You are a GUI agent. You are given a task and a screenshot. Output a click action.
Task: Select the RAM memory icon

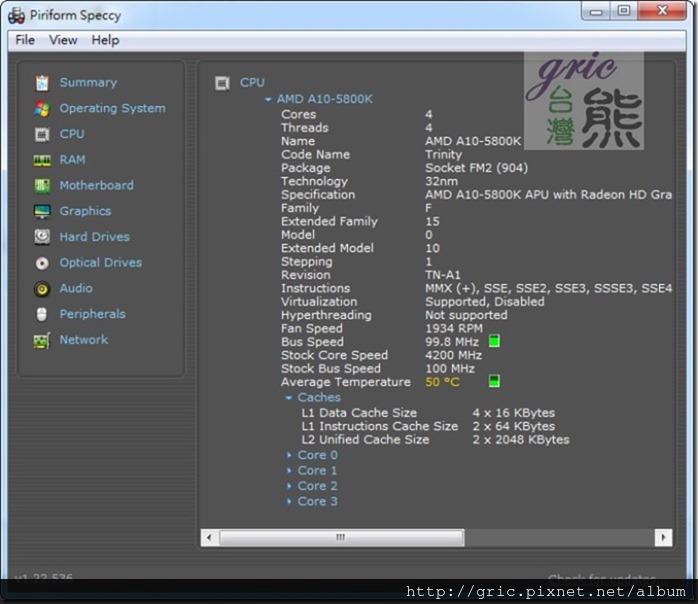pos(42,160)
